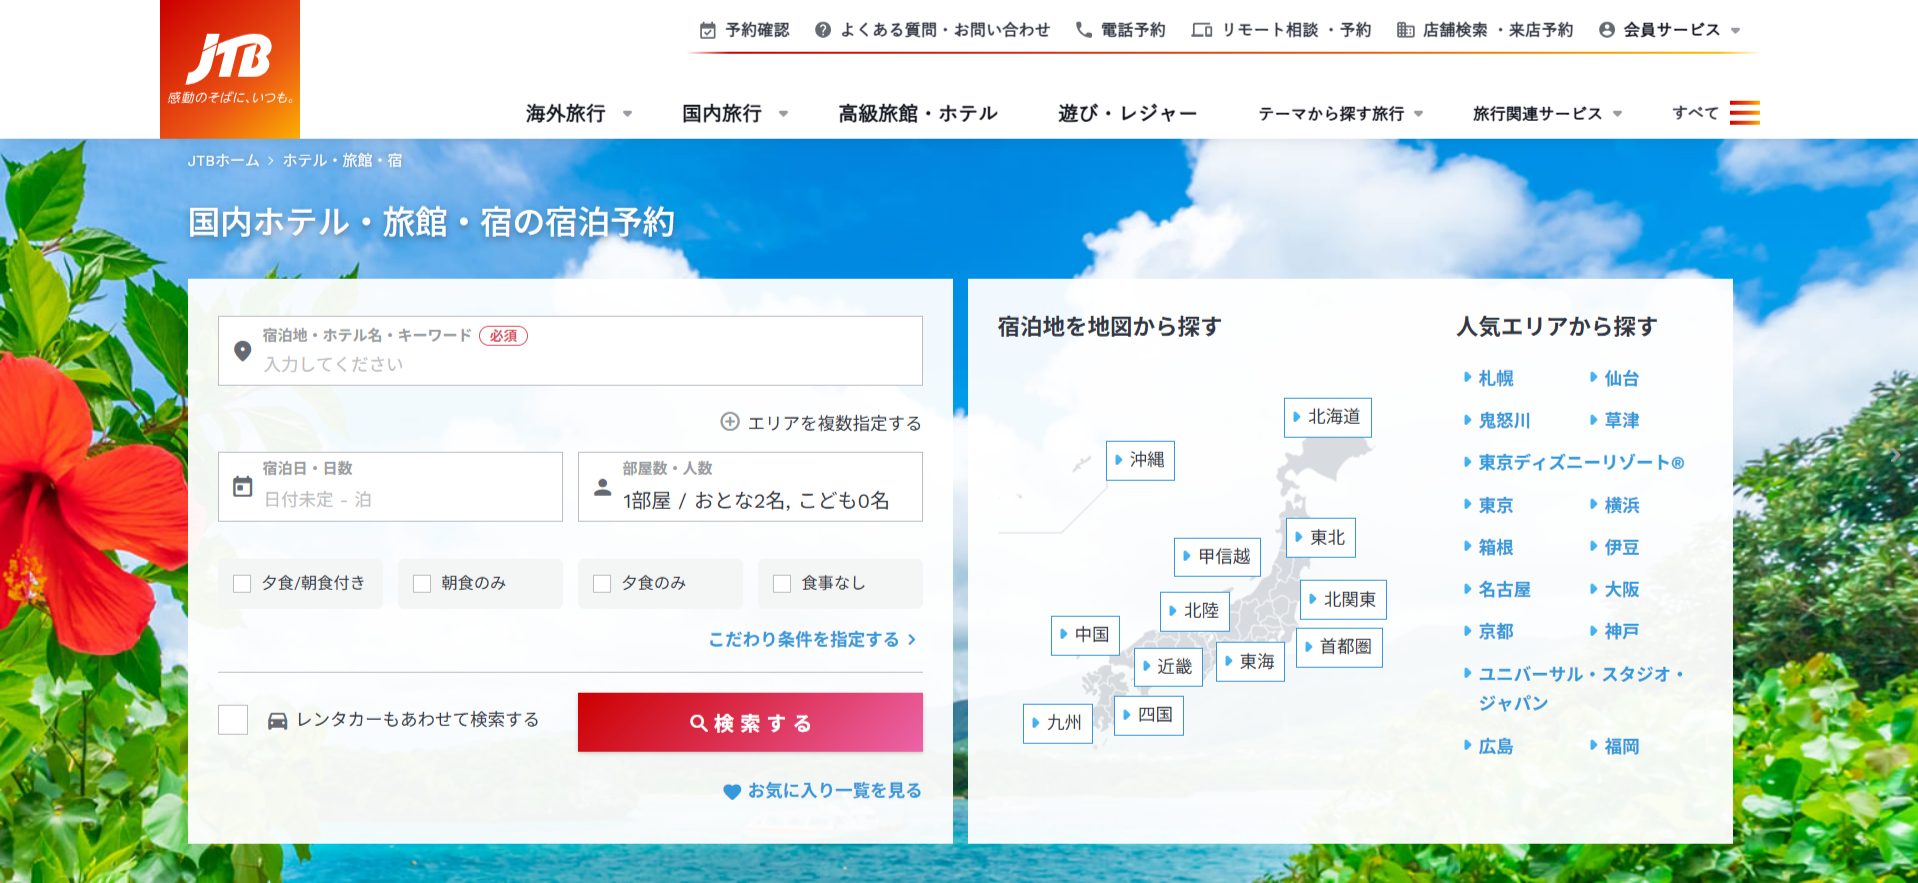Check the 夕食/朝食付き meal option

click(x=242, y=583)
